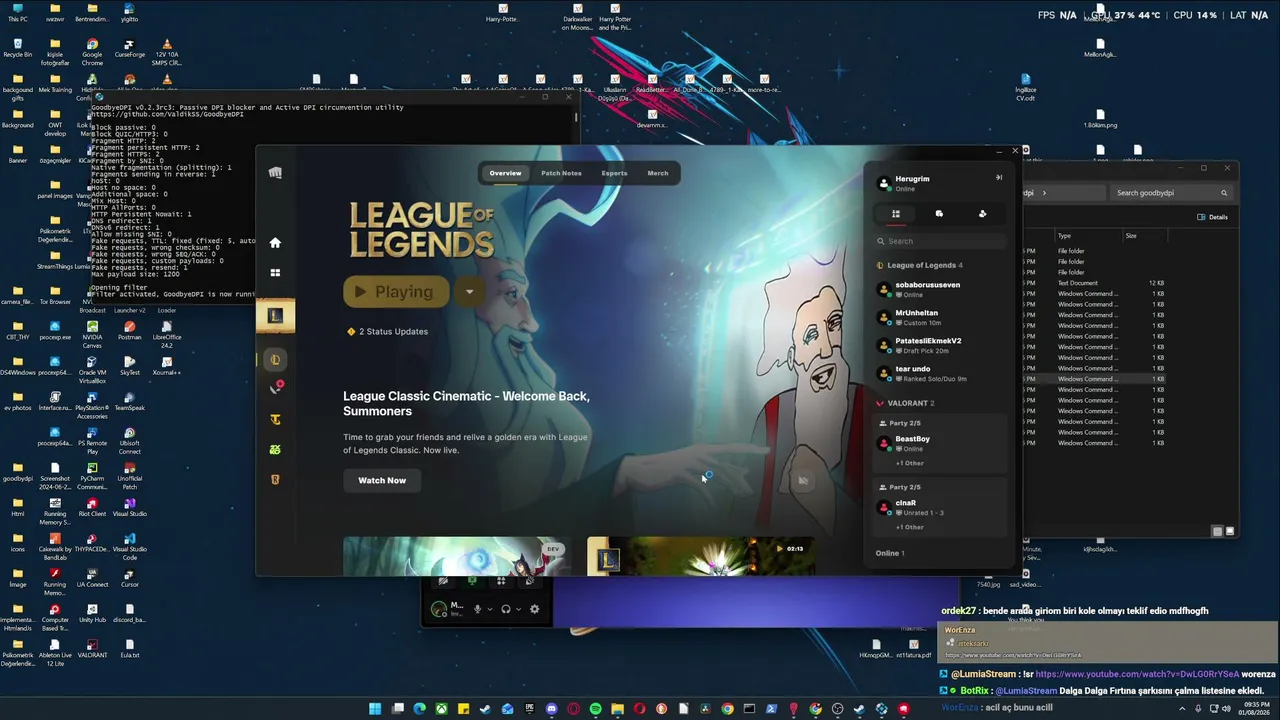Viewport: 1280px width, 720px height.
Task: Focus the Search goodbydpi box in File Explorer
Action: click(x=1170, y=193)
